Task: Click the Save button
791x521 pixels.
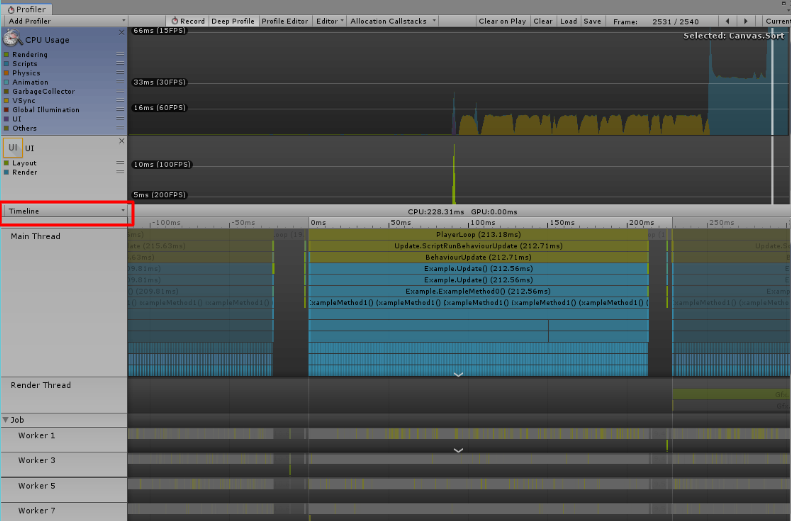Action: pyautogui.click(x=592, y=21)
